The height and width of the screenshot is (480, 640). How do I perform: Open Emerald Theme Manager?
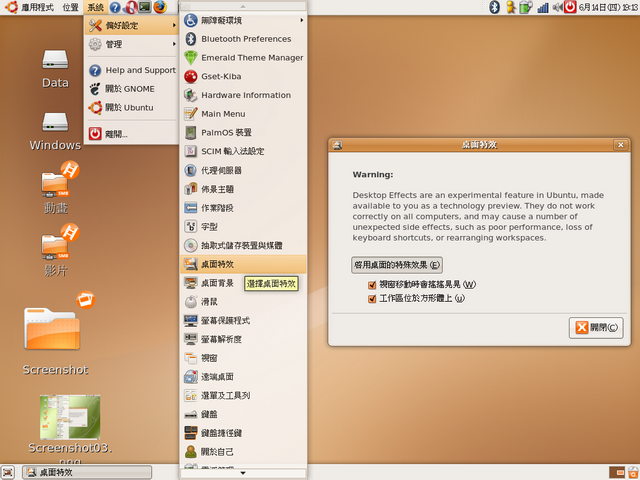pyautogui.click(x=243, y=58)
